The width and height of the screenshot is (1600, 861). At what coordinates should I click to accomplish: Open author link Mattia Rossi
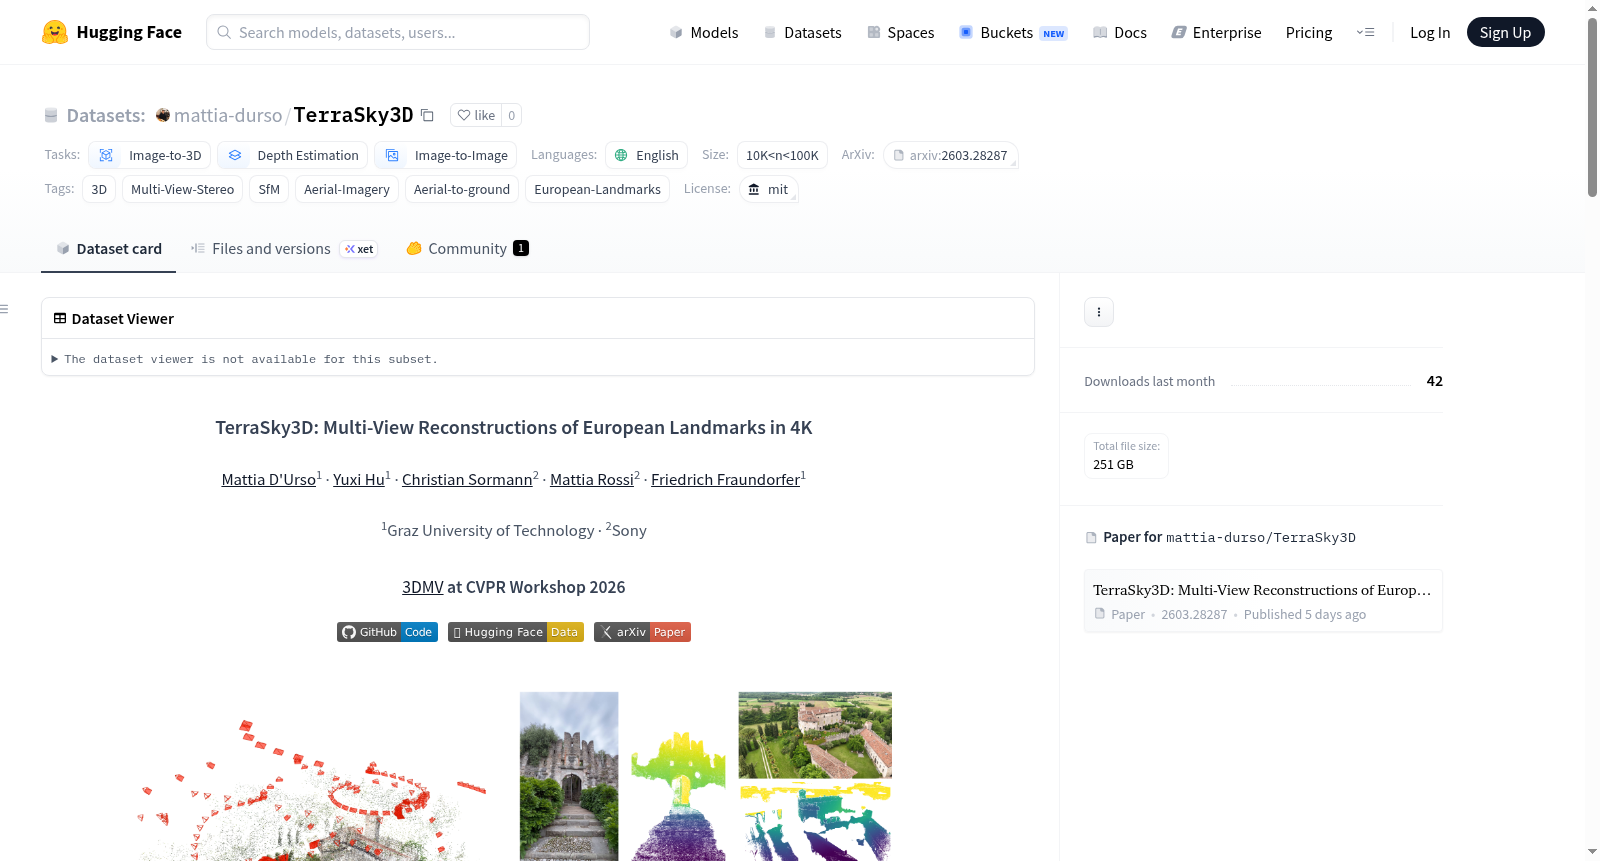tap(592, 480)
